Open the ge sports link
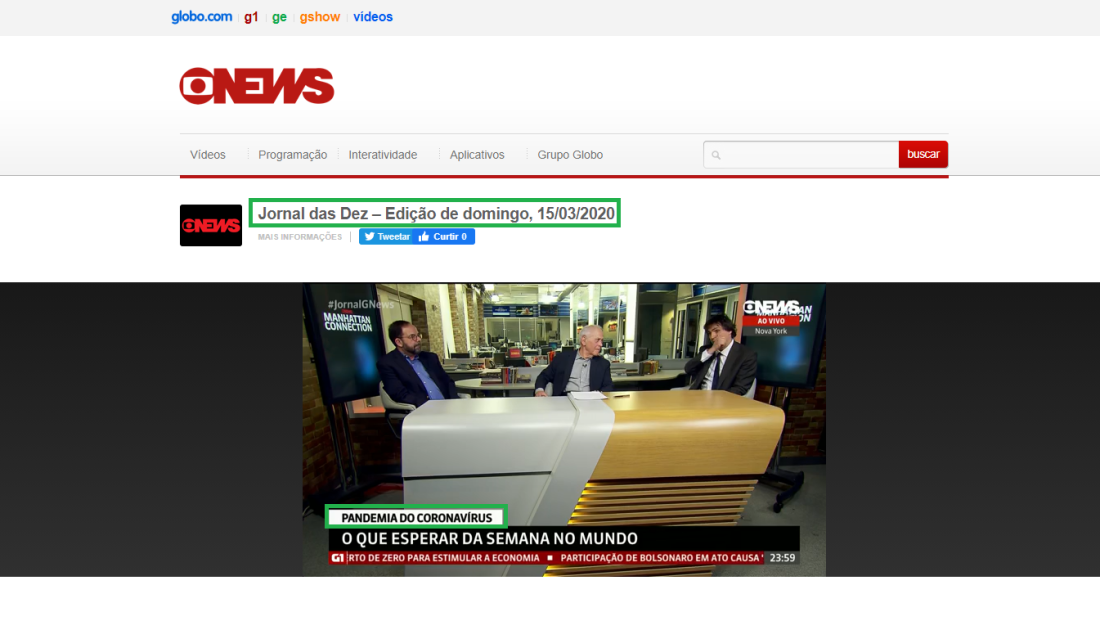Screen dimensions: 1100x639 pos(279,17)
